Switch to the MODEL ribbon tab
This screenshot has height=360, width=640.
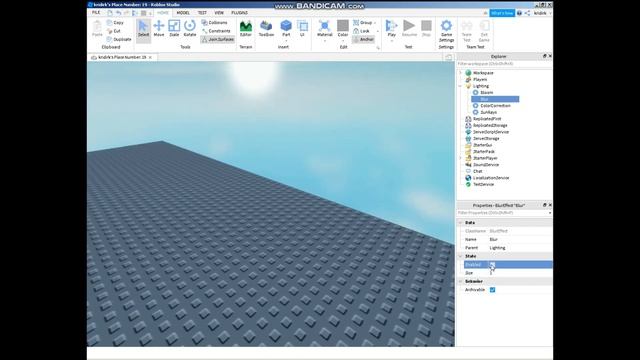click(183, 13)
